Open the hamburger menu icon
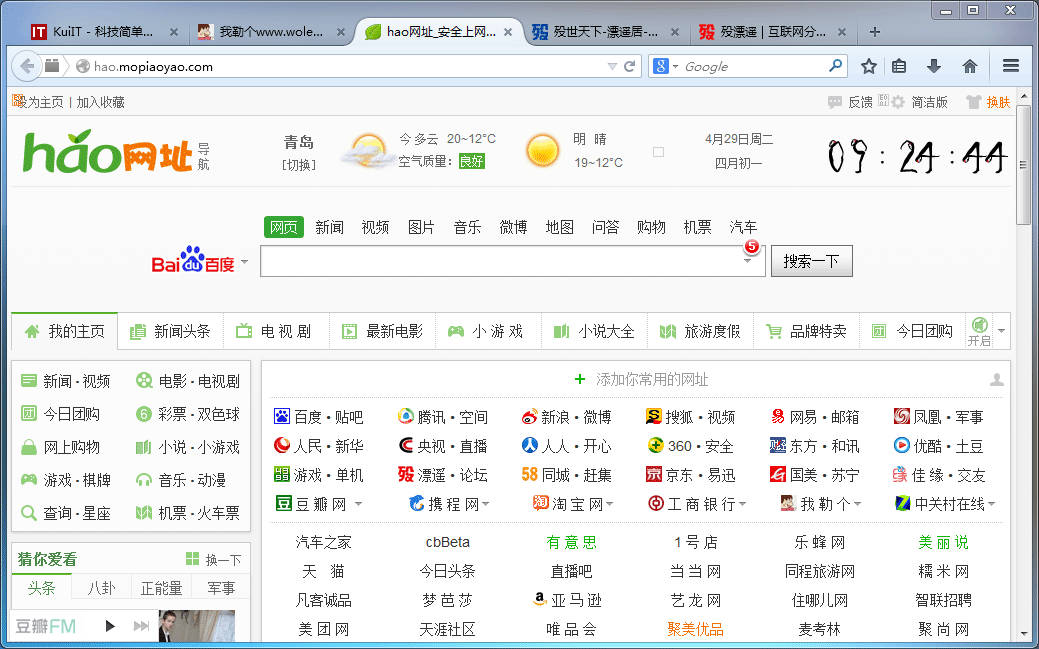 coord(1011,66)
